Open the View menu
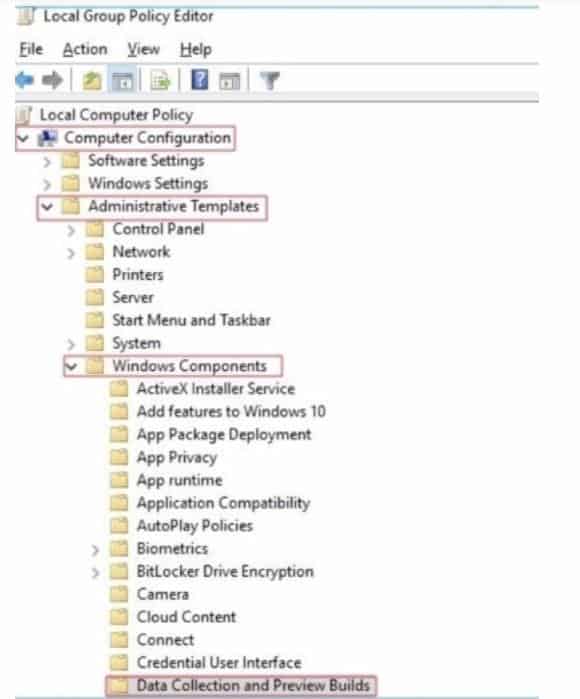 tap(144, 49)
